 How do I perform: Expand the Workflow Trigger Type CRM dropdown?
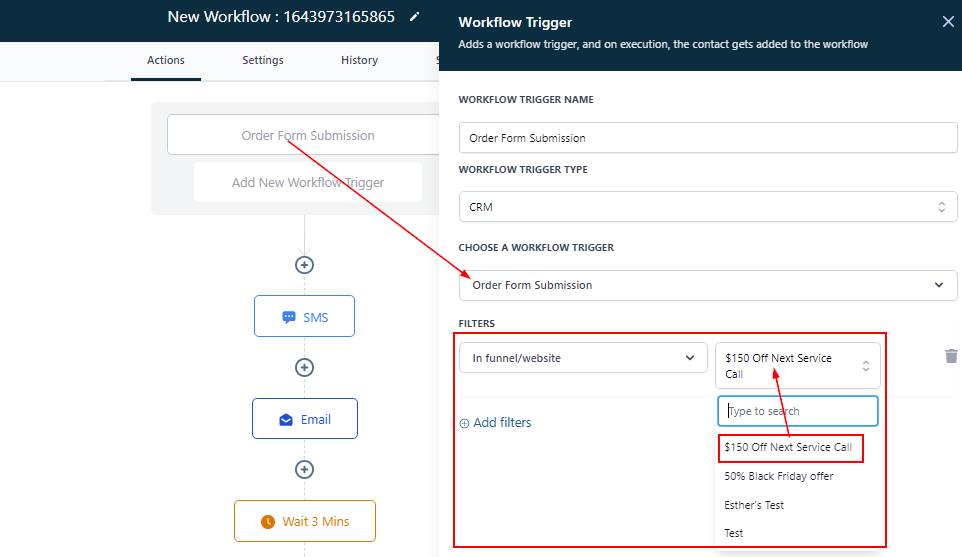[x=708, y=207]
